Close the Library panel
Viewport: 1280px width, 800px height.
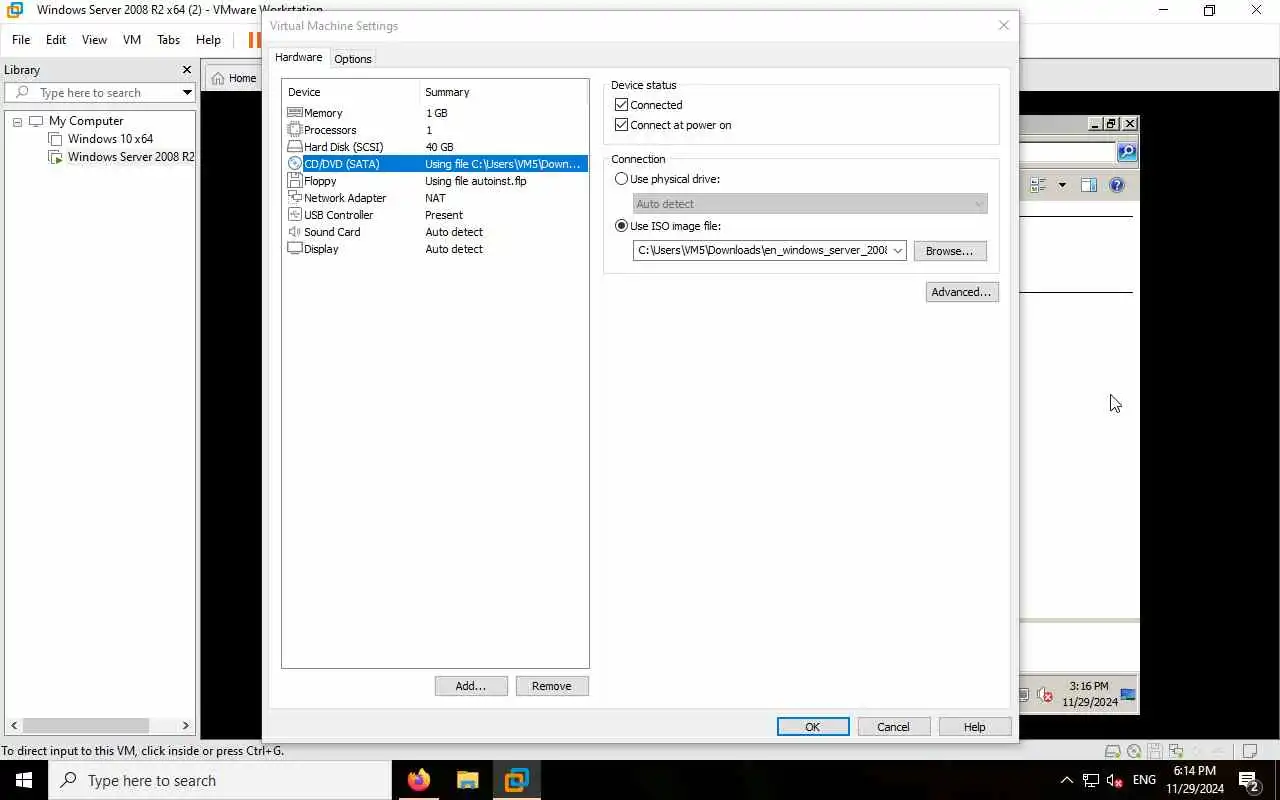[186, 70]
